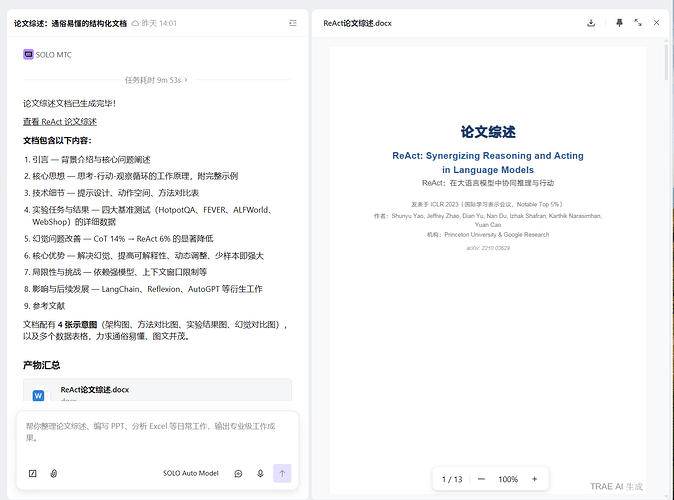Image resolution: width=674 pixels, height=500 pixels.
Task: Open the task list icon in chat header
Action: [x=293, y=23]
